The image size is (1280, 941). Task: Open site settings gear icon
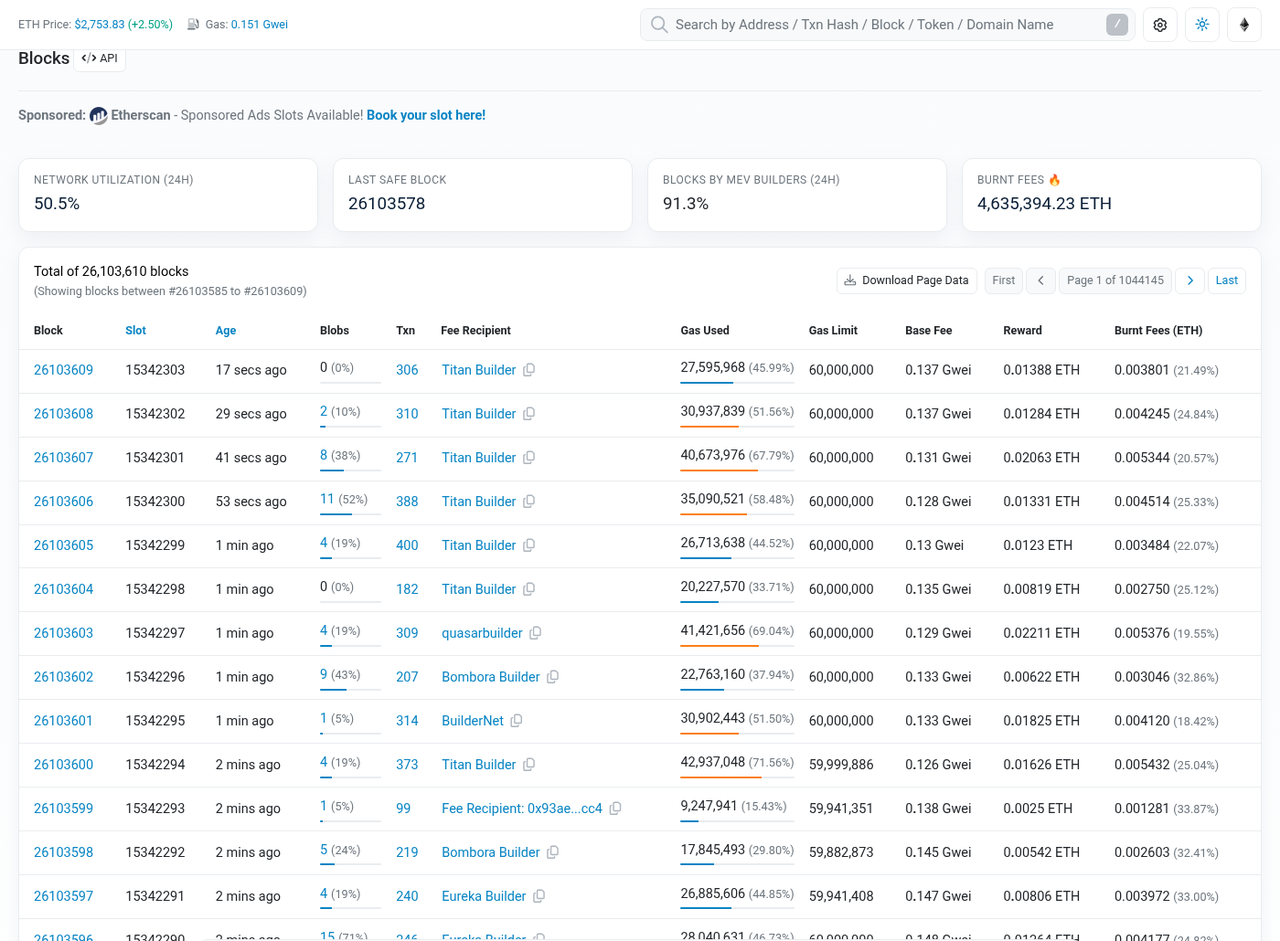1160,25
